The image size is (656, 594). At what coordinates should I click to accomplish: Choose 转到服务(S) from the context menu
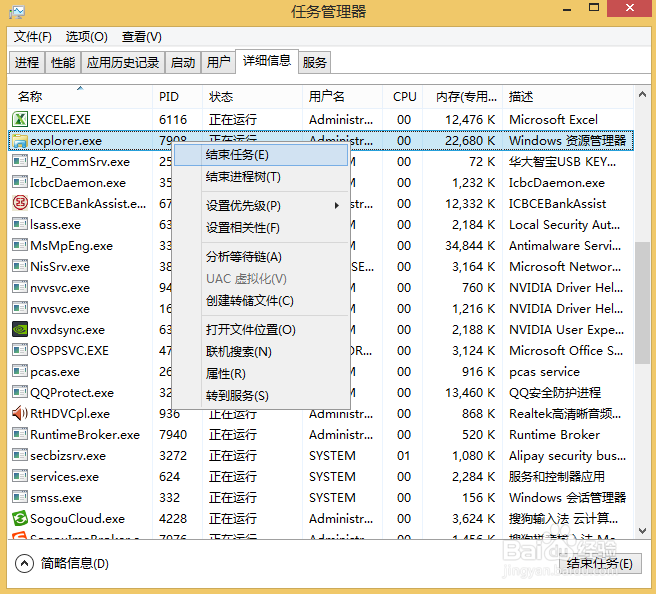[x=261, y=396]
